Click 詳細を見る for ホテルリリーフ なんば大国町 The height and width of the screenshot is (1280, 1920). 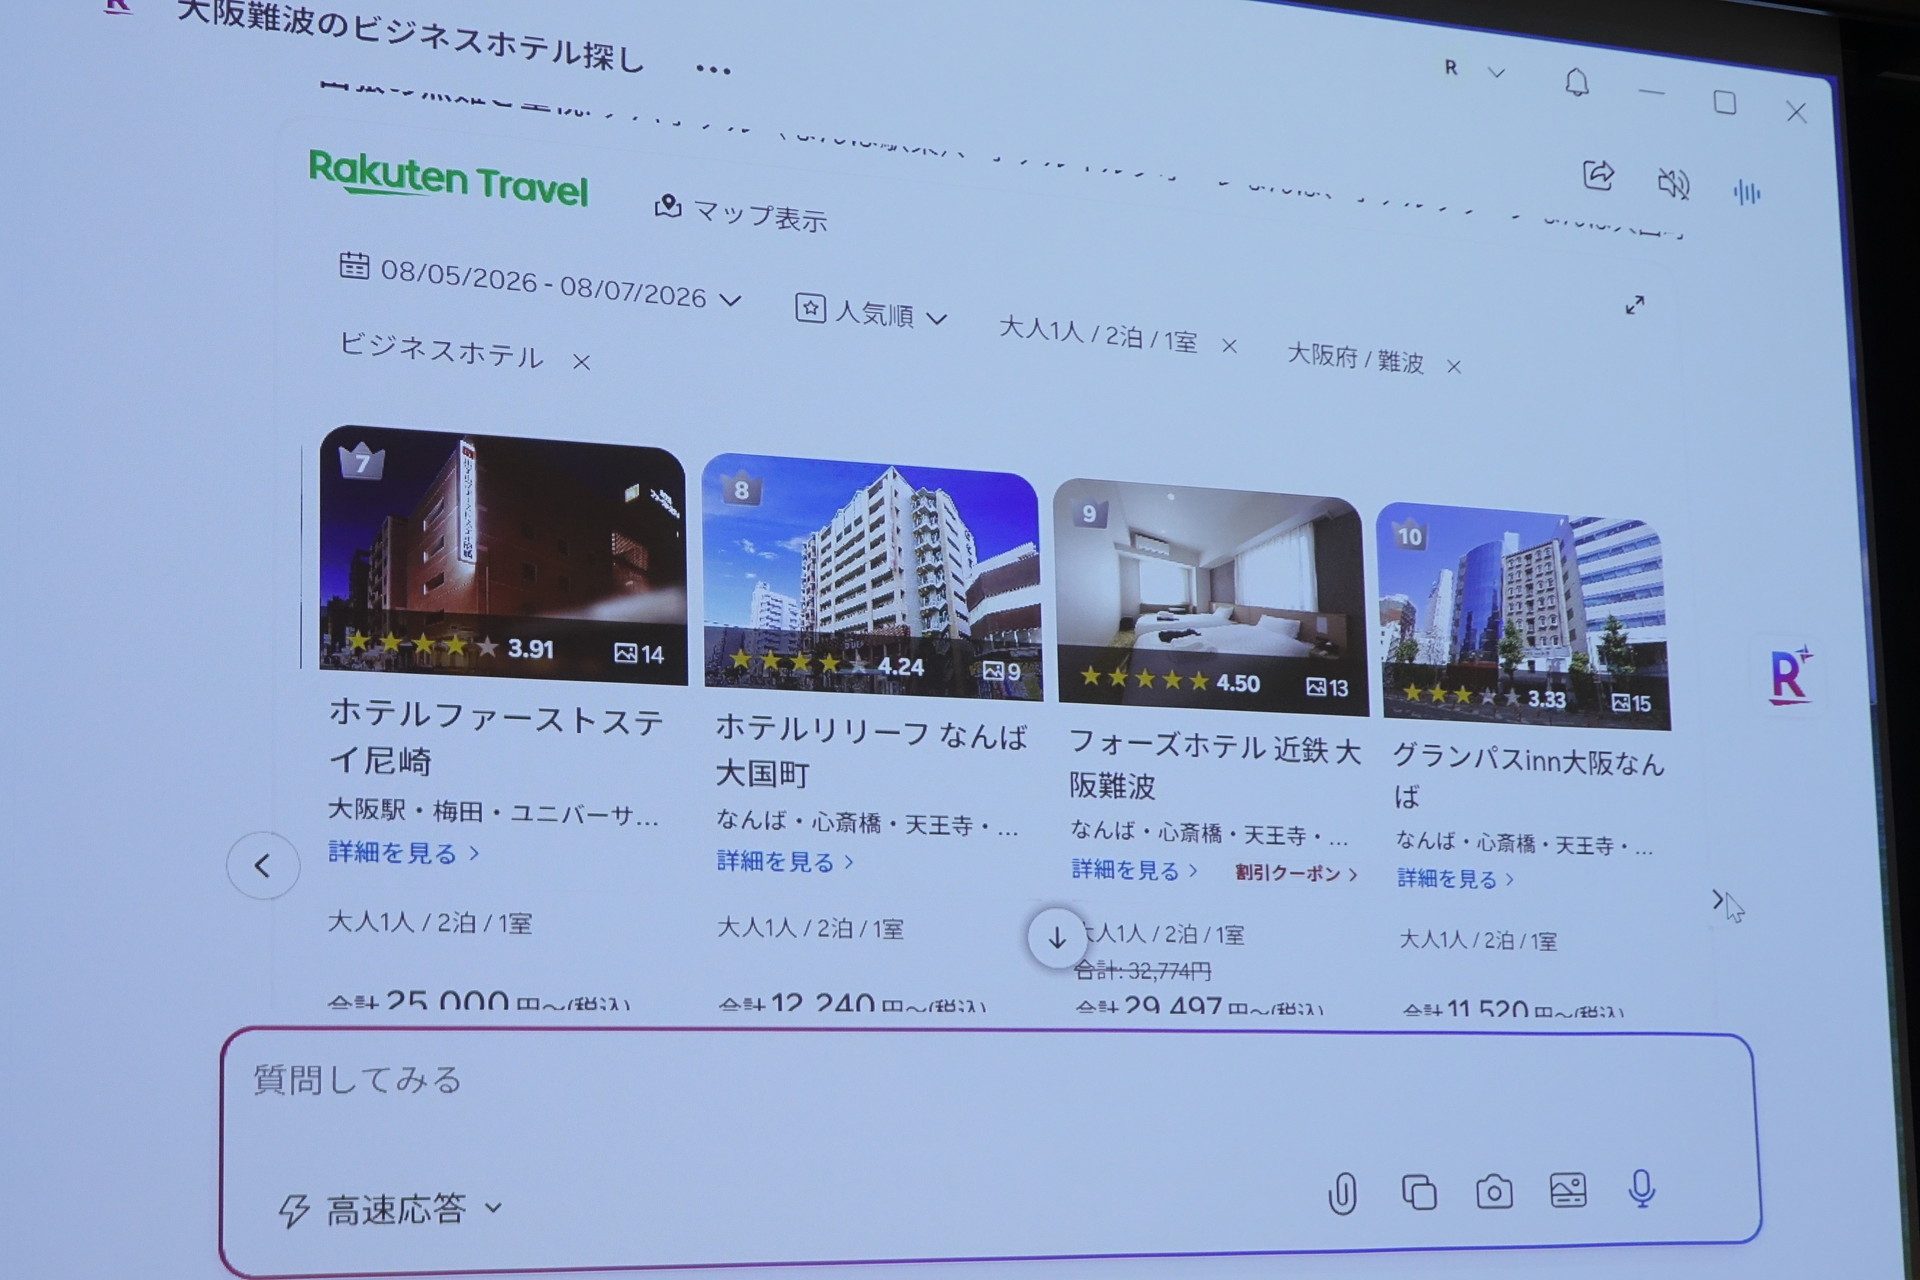click(785, 861)
